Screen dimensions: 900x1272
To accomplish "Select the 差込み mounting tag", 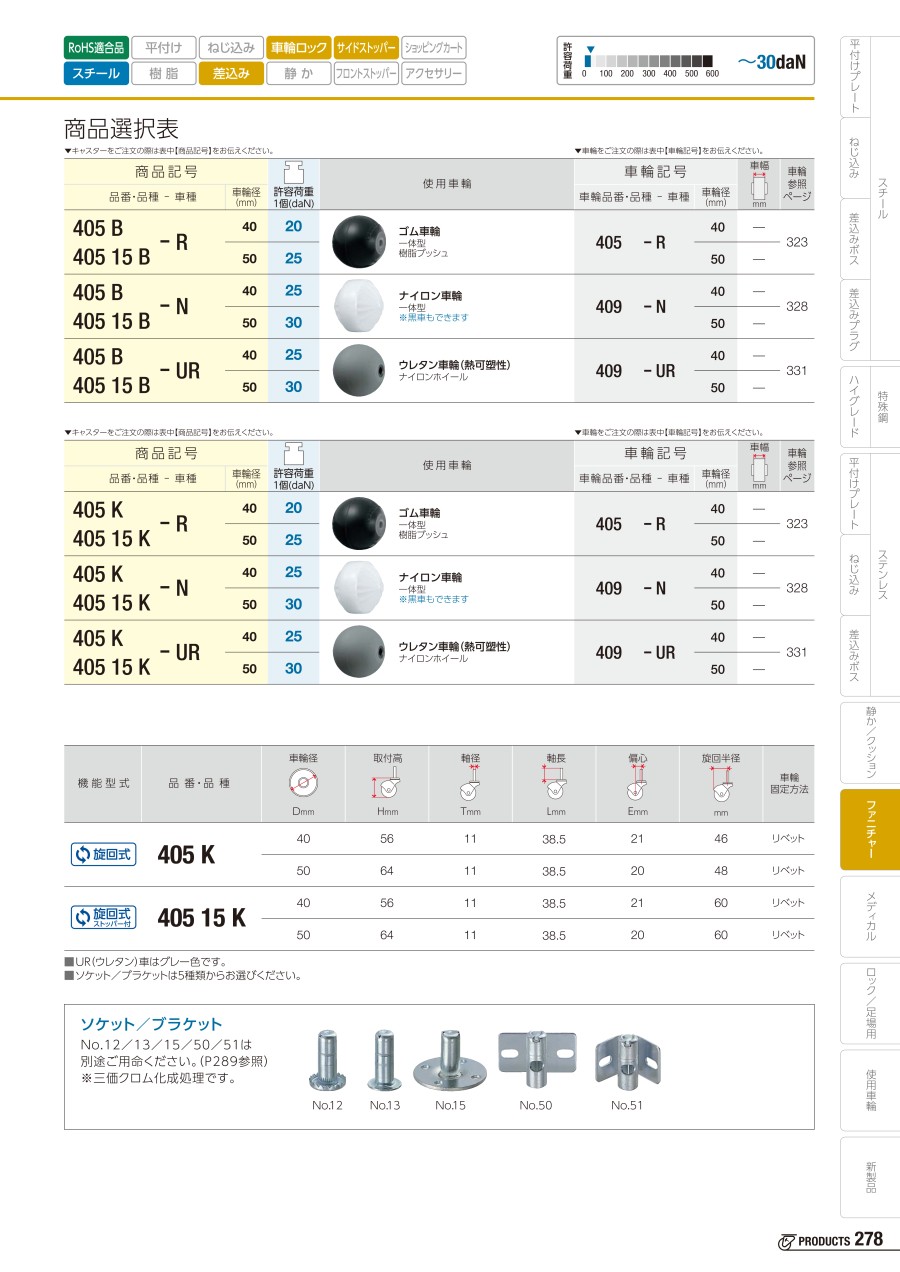I will tap(231, 73).
